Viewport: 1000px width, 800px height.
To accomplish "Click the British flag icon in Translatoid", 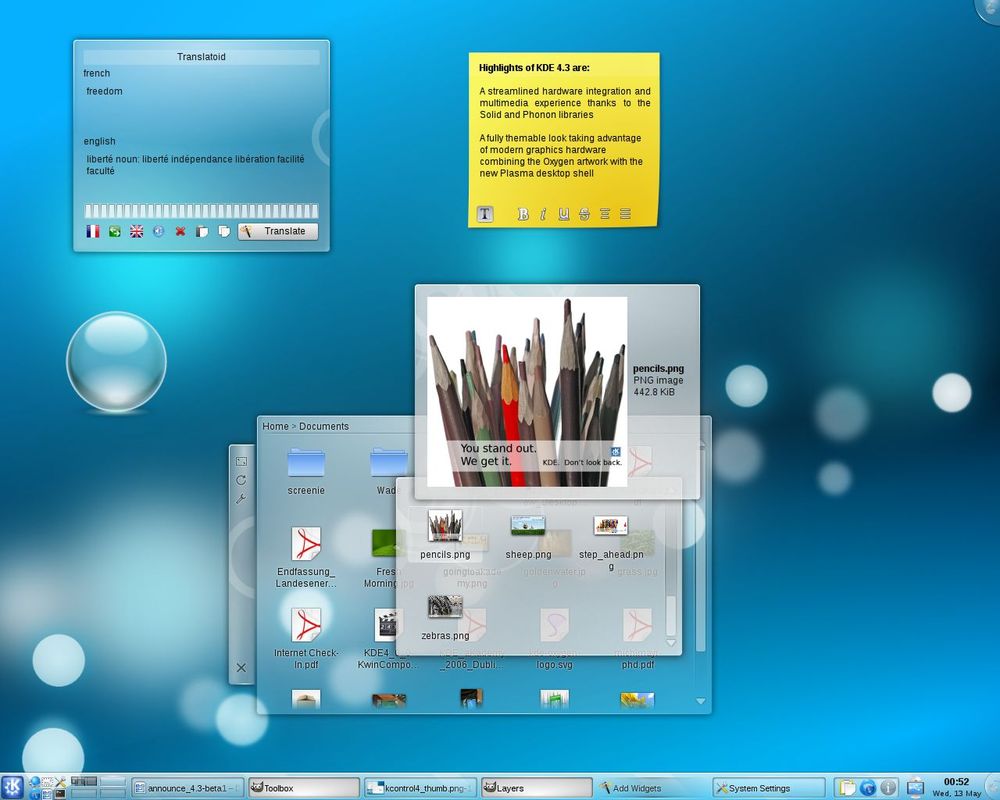I will point(137,231).
